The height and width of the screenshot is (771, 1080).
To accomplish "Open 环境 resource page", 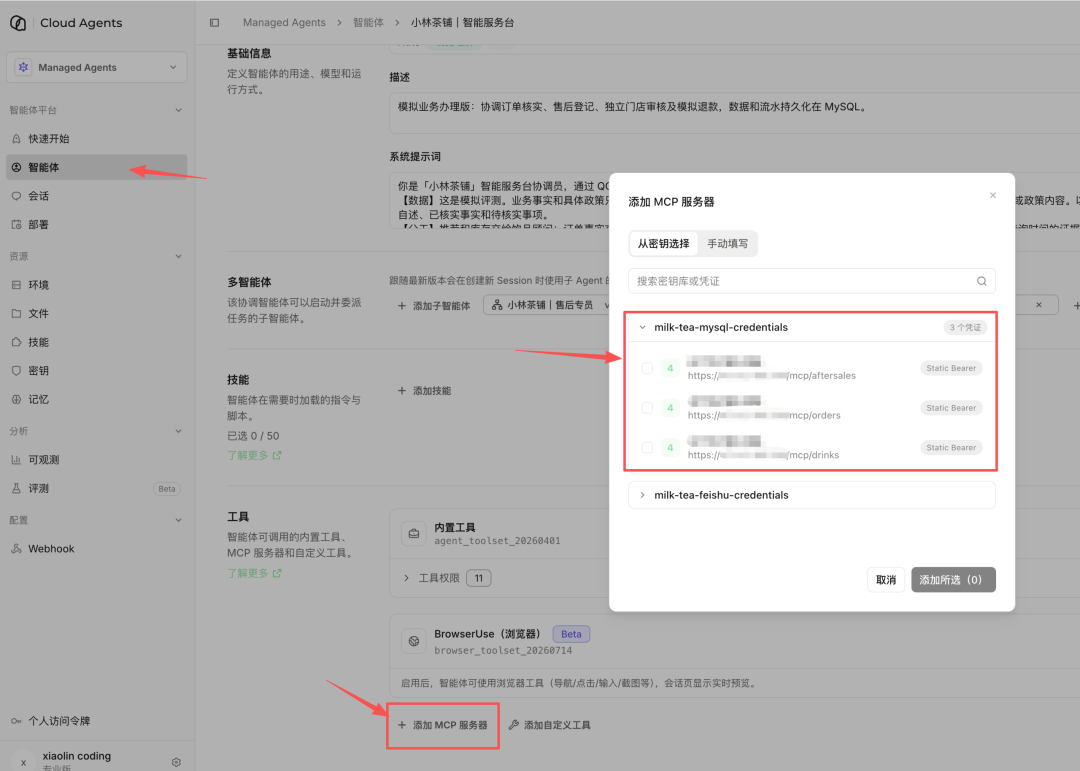I will 96,285.
